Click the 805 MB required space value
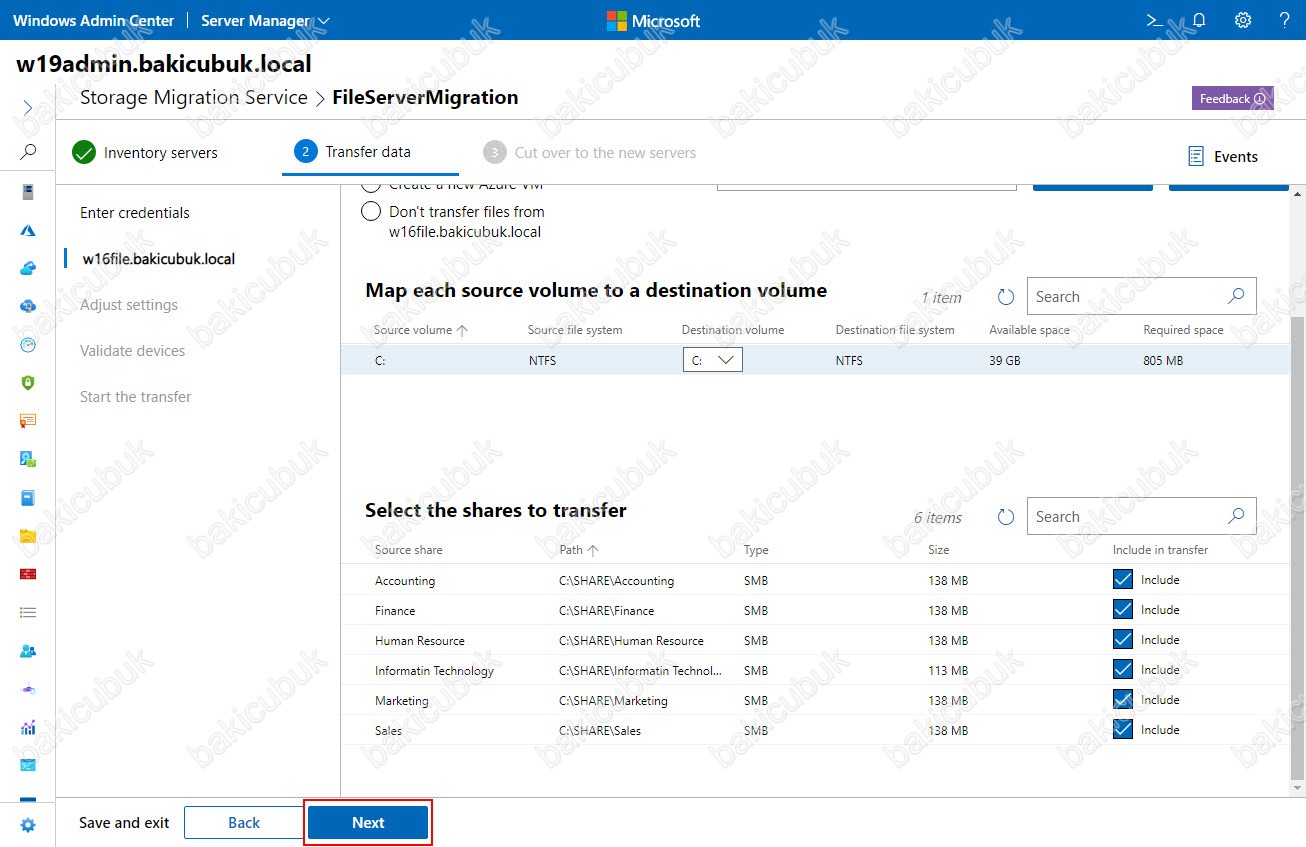This screenshot has width=1306, height=847. point(1163,360)
